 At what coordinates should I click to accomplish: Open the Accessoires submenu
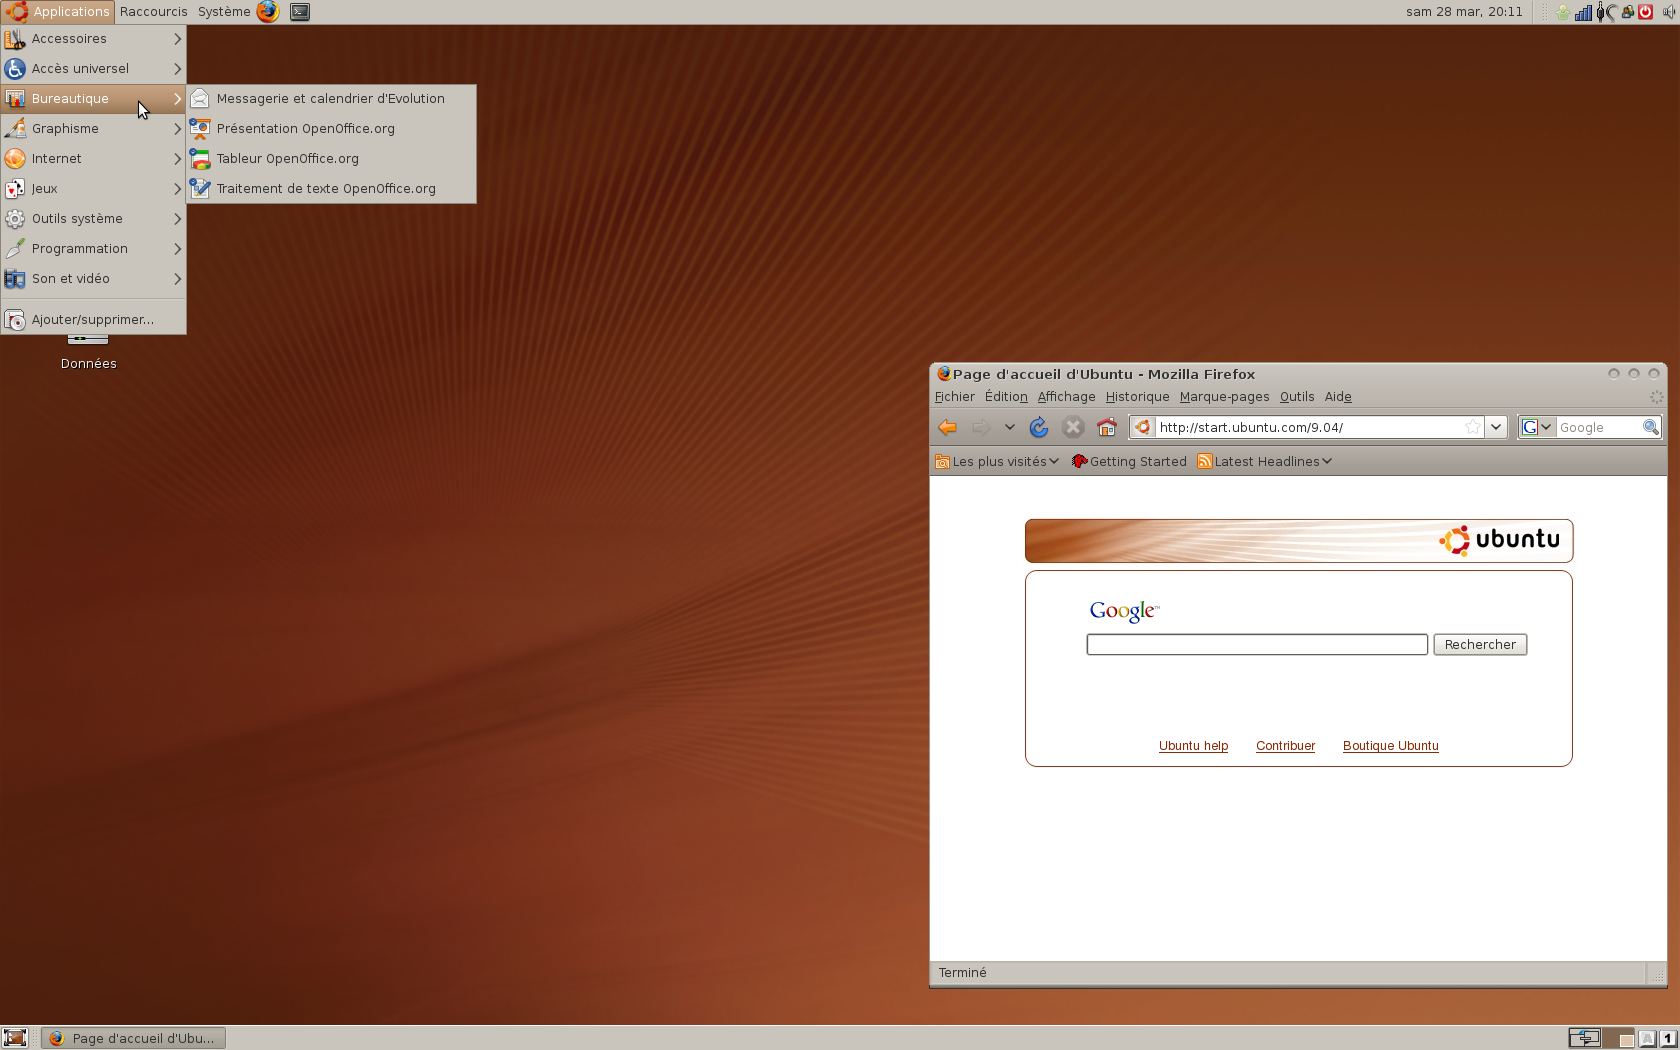93,38
